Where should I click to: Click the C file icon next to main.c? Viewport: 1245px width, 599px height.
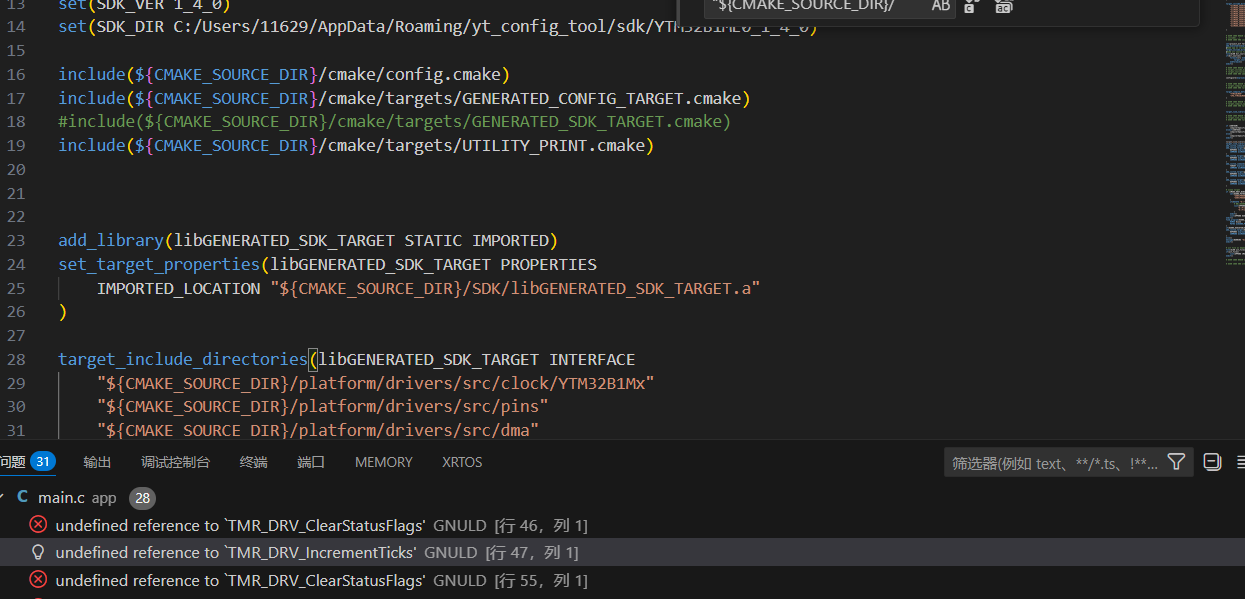pos(22,497)
